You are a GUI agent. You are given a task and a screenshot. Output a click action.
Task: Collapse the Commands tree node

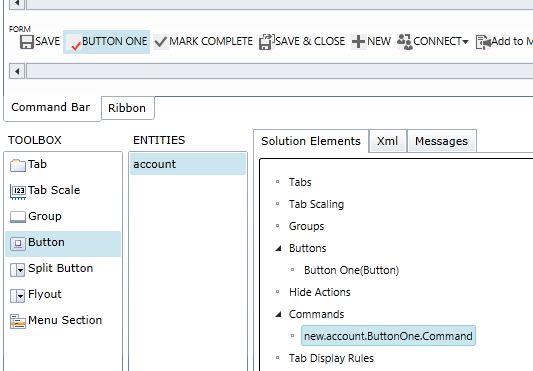click(x=278, y=314)
